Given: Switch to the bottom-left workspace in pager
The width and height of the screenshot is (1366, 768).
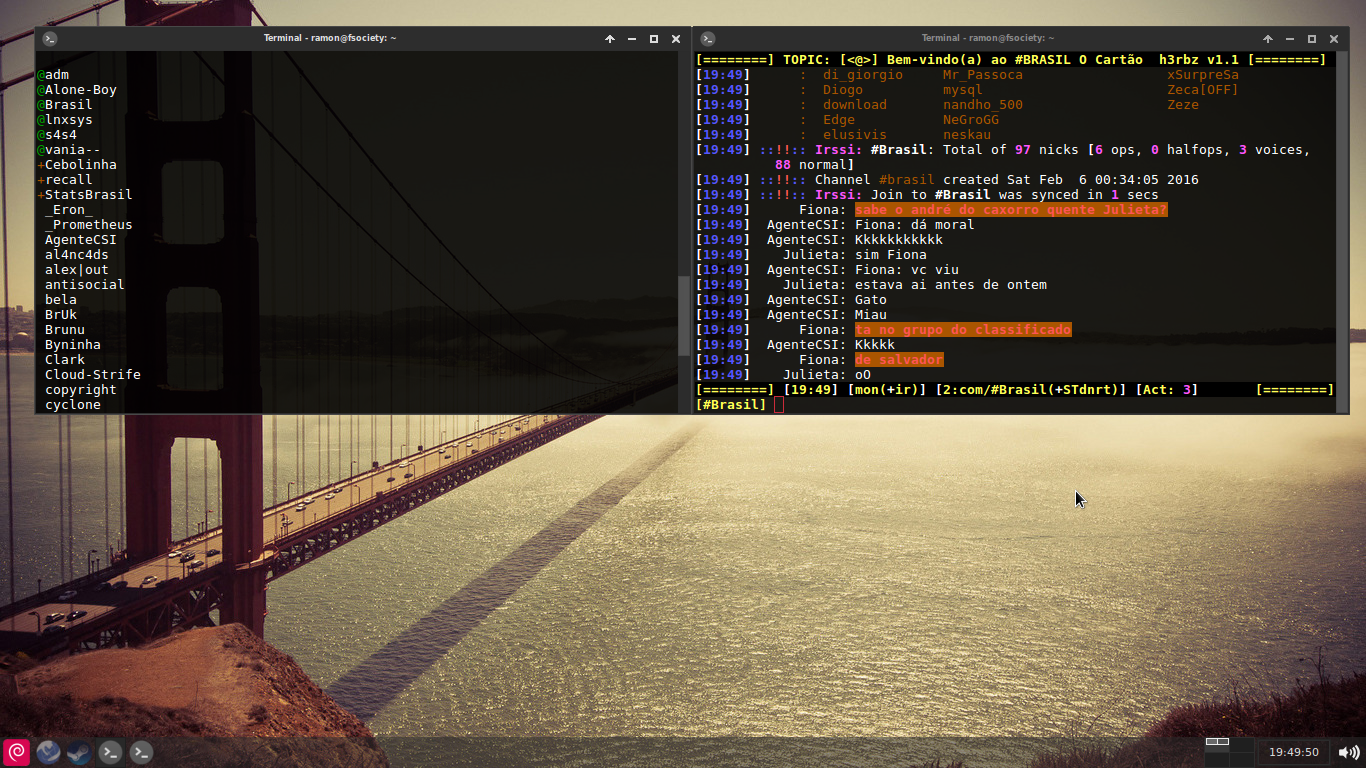Looking at the screenshot, I should coord(1217,758).
